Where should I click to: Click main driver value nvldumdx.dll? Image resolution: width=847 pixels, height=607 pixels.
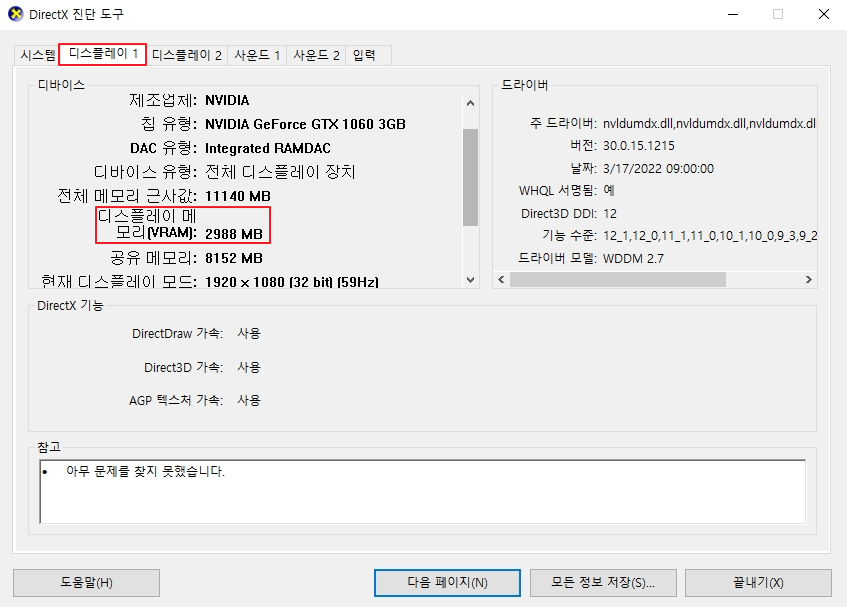coord(709,124)
